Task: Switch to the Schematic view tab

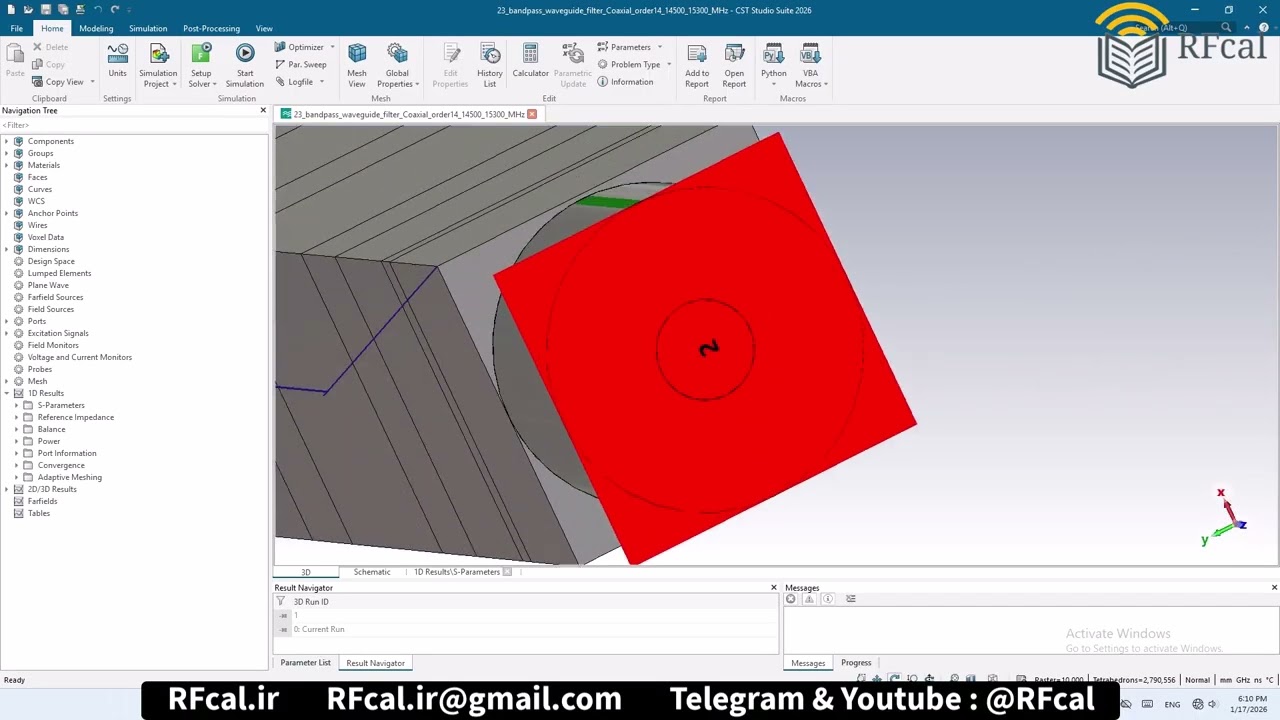Action: (372, 572)
